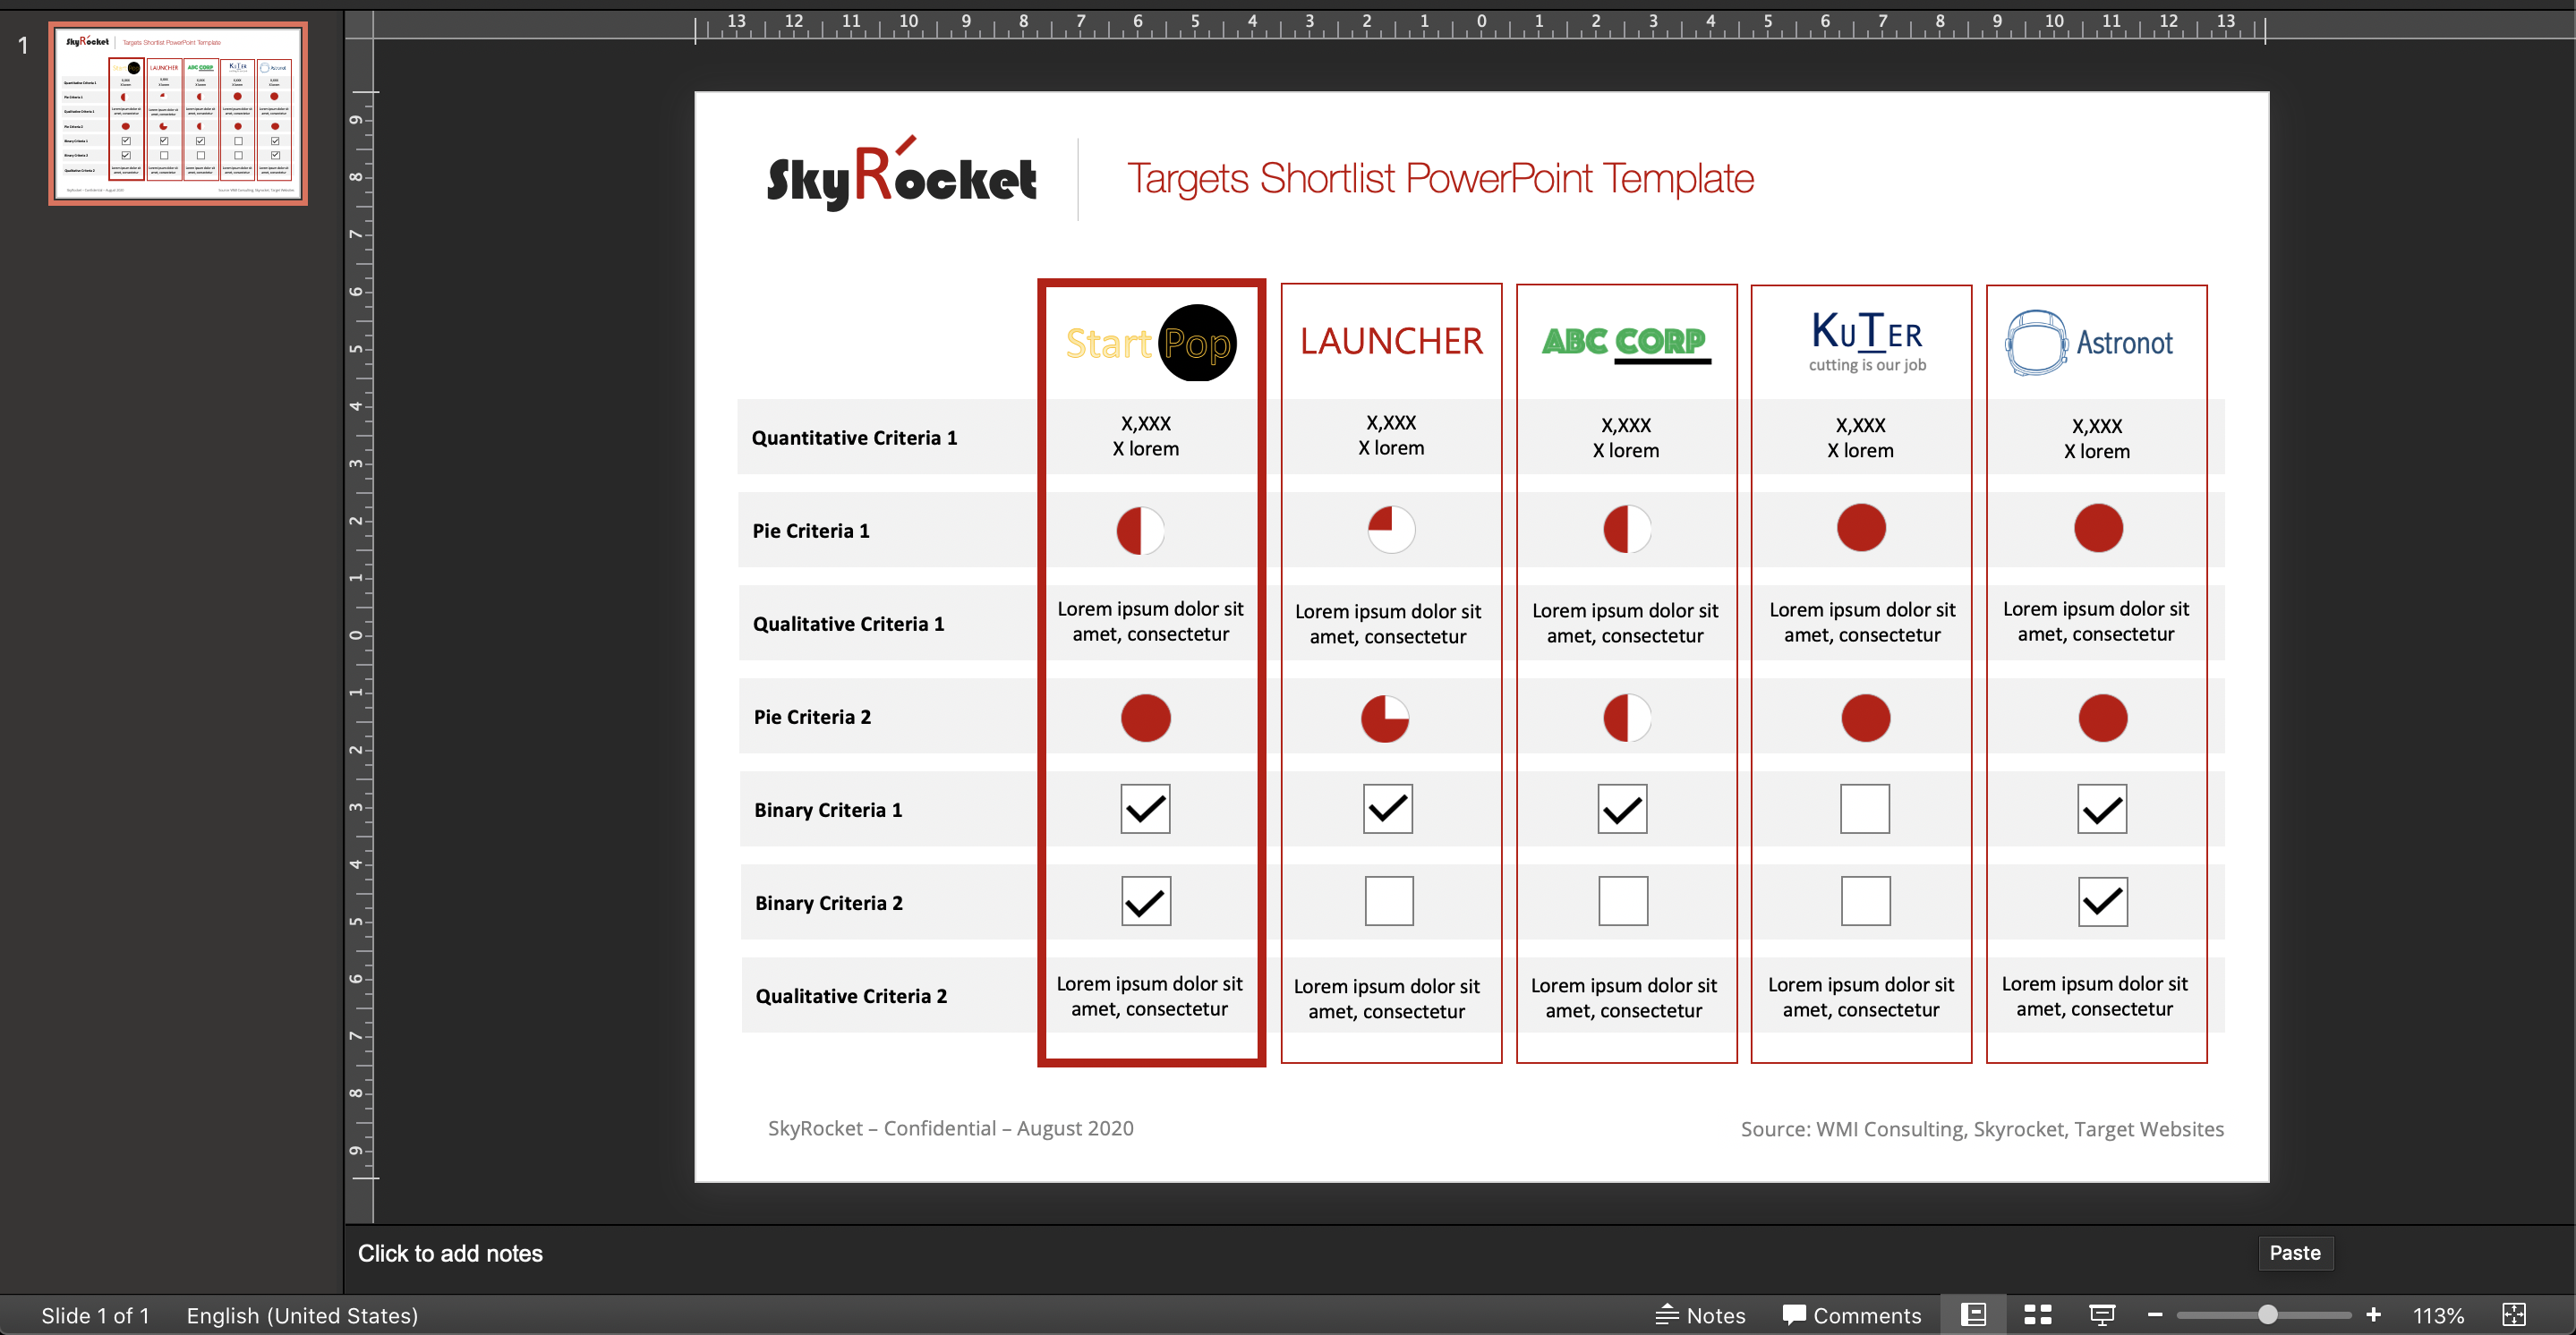Open the Notes pane toggle in status bar
2576x1335 pixels.
(1700, 1315)
